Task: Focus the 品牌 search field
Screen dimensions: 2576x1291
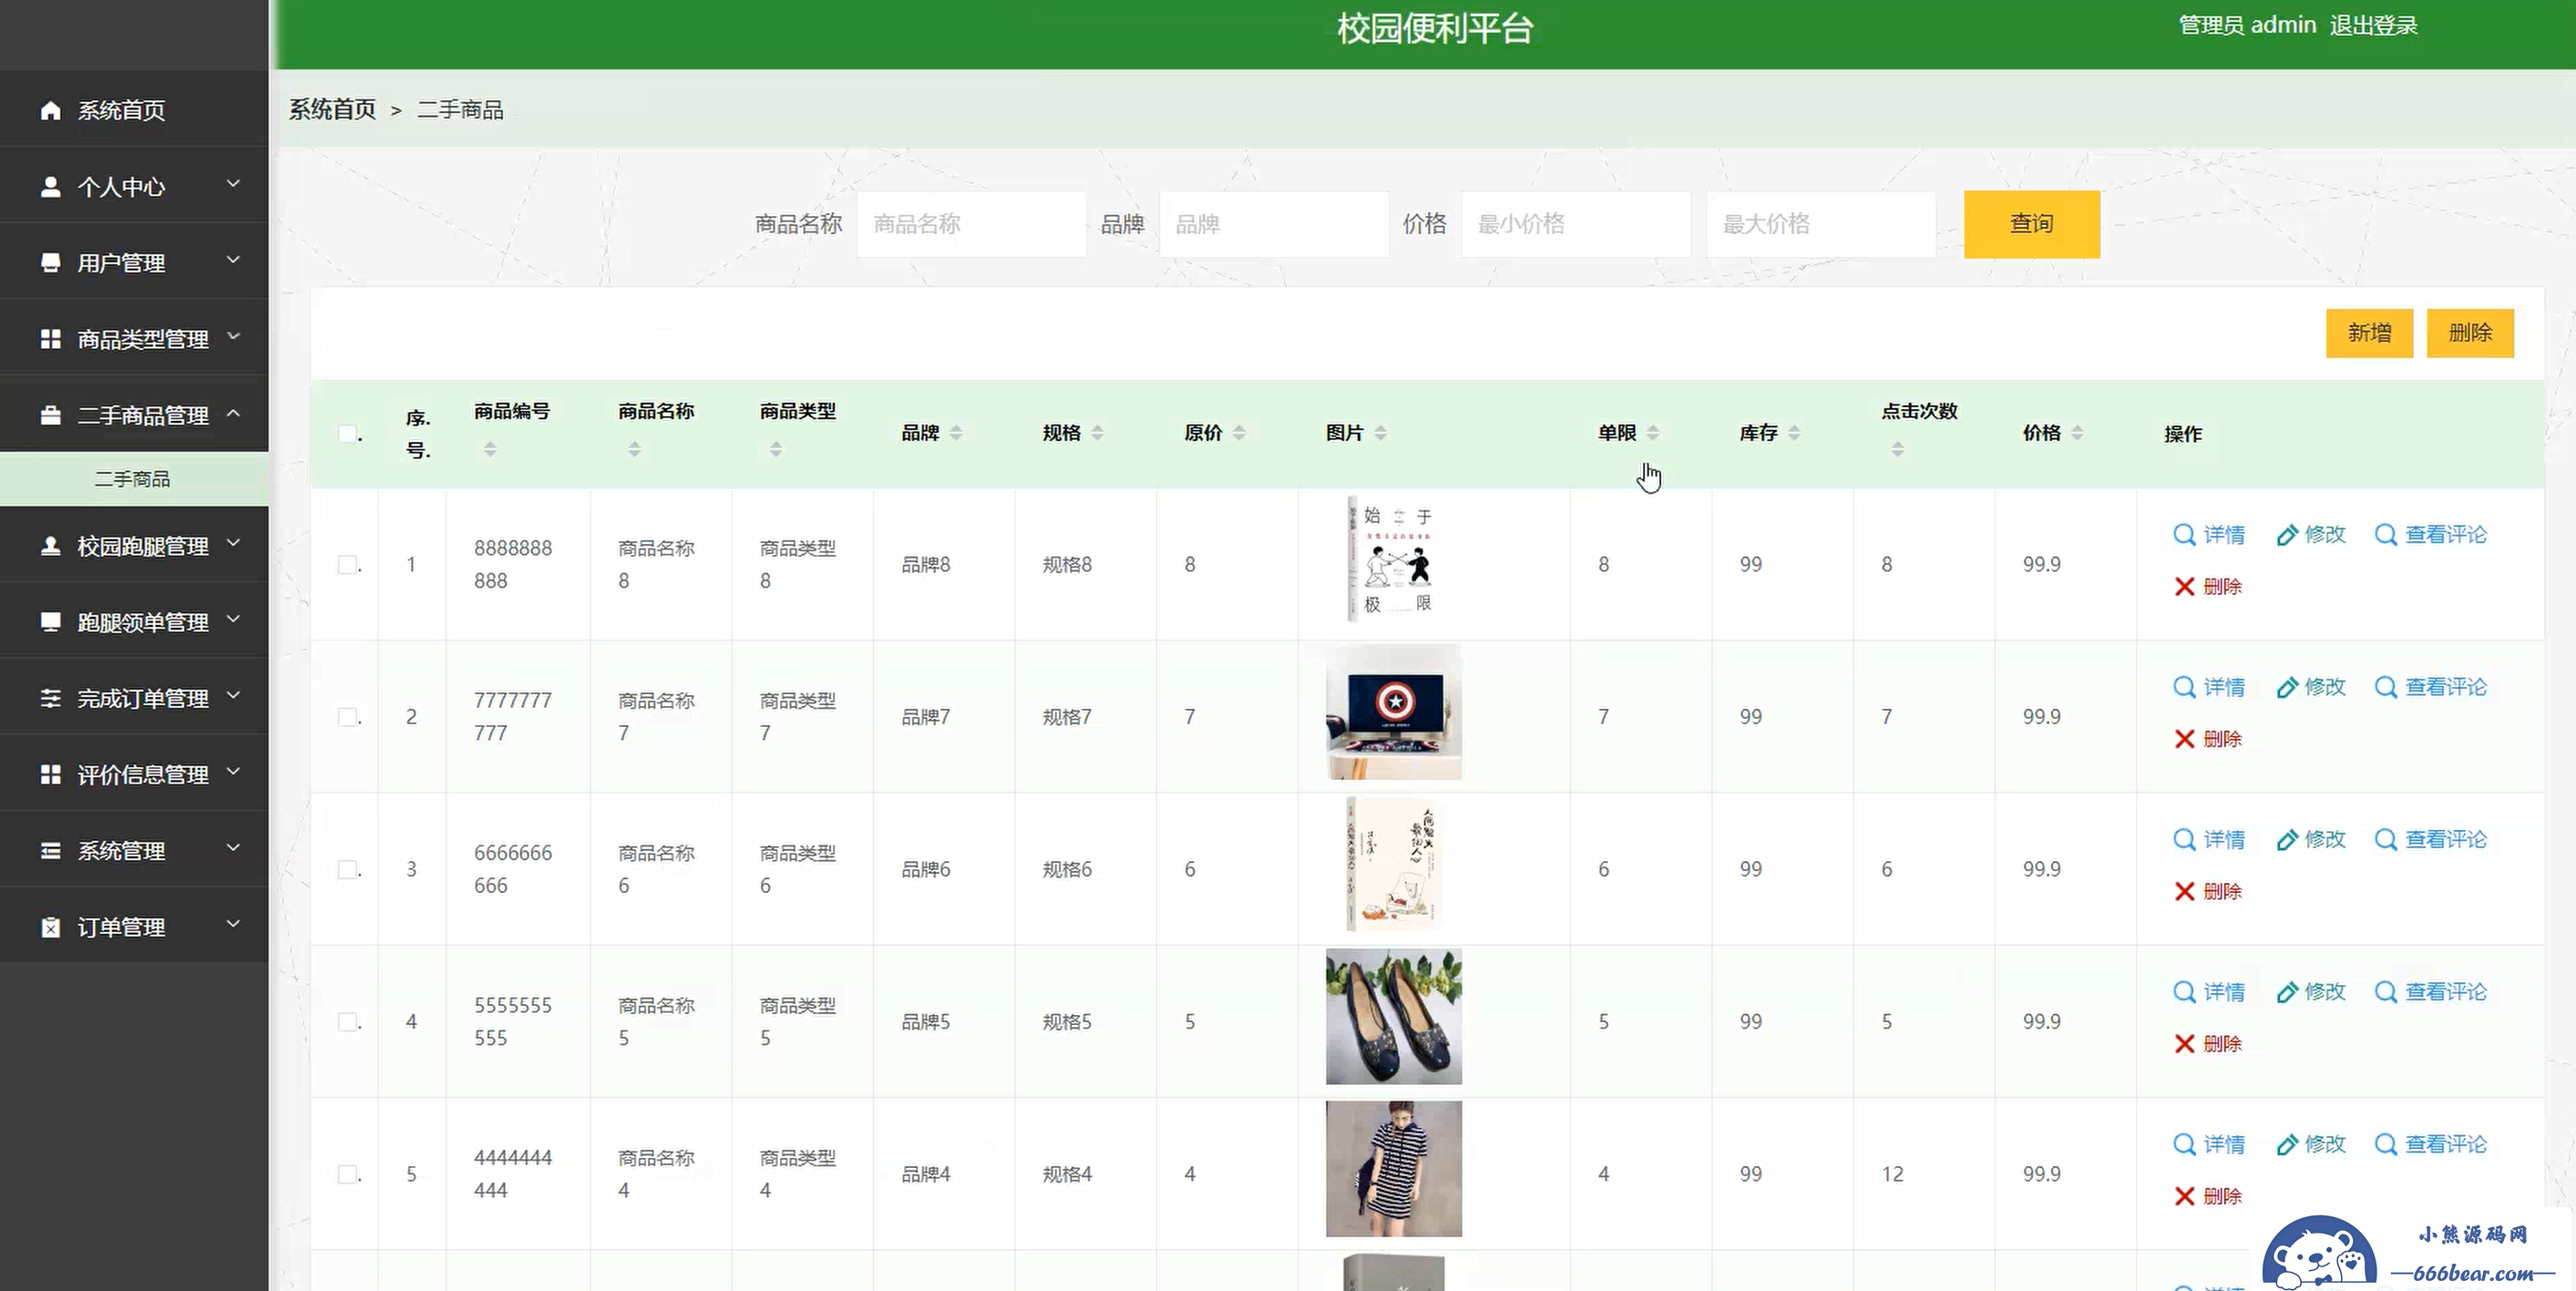Action: point(1273,224)
